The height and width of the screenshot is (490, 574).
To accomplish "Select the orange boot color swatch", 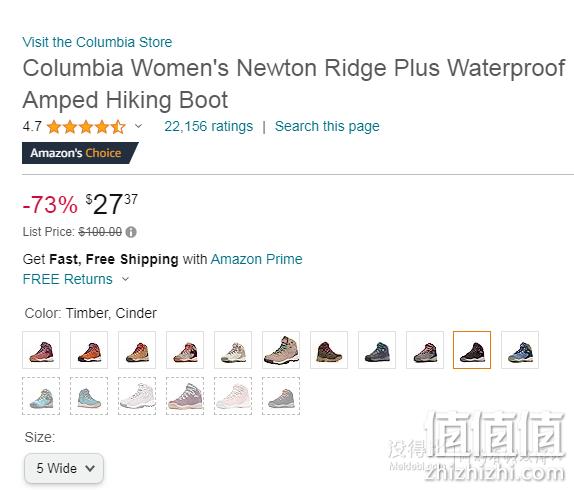I will (x=89, y=350).
